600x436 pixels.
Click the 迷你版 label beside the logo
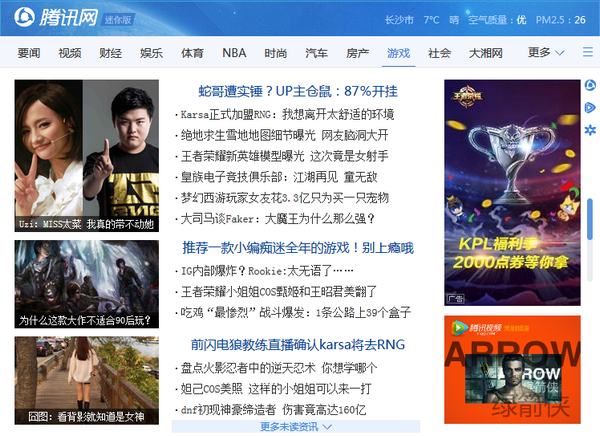pos(118,20)
